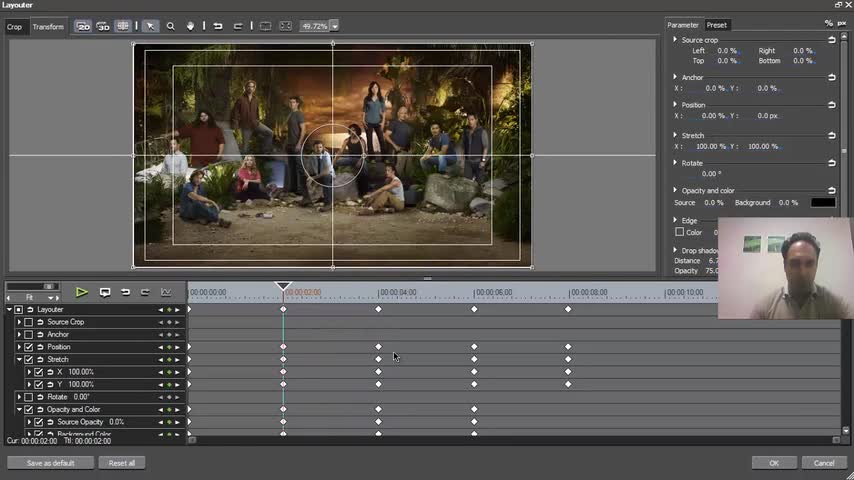Click the Cancel button
Image resolution: width=854 pixels, height=480 pixels.
coord(824,463)
